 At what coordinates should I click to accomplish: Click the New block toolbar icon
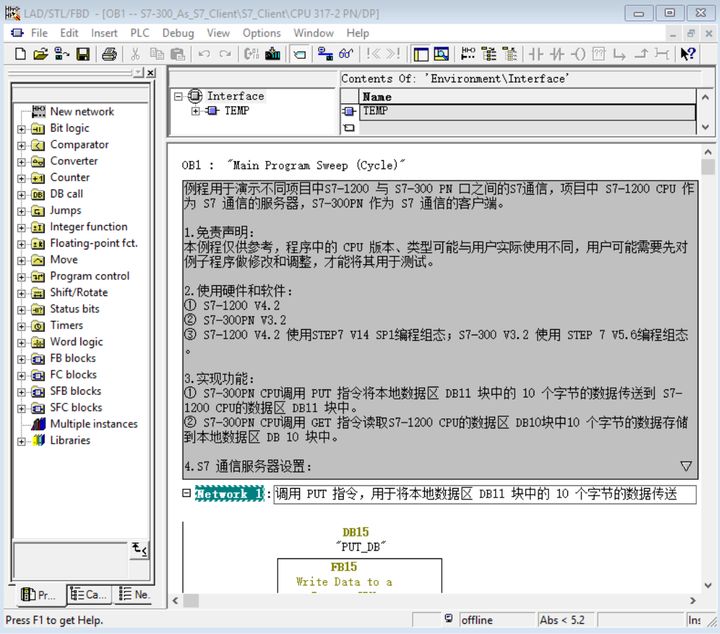coord(20,54)
